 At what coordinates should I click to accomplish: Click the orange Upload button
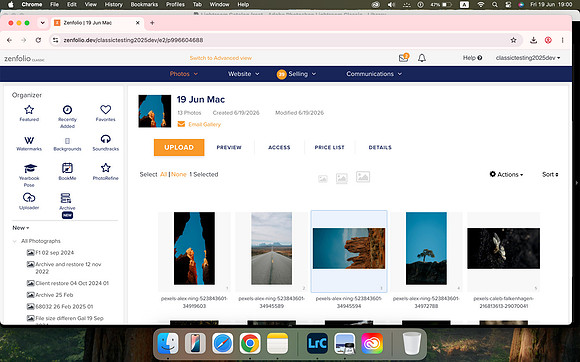click(x=179, y=147)
